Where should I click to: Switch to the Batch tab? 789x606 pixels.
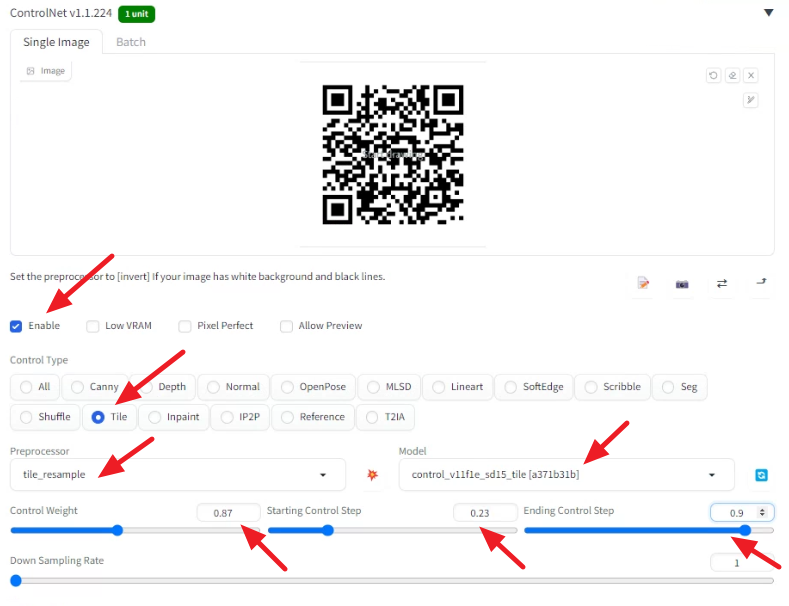point(131,42)
